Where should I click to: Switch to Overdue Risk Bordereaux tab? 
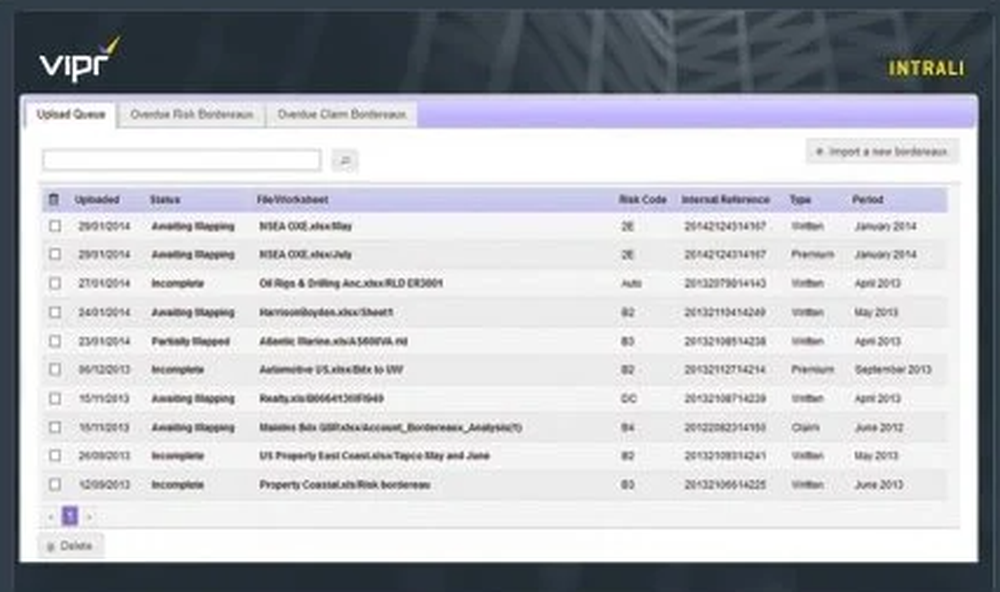(x=191, y=115)
